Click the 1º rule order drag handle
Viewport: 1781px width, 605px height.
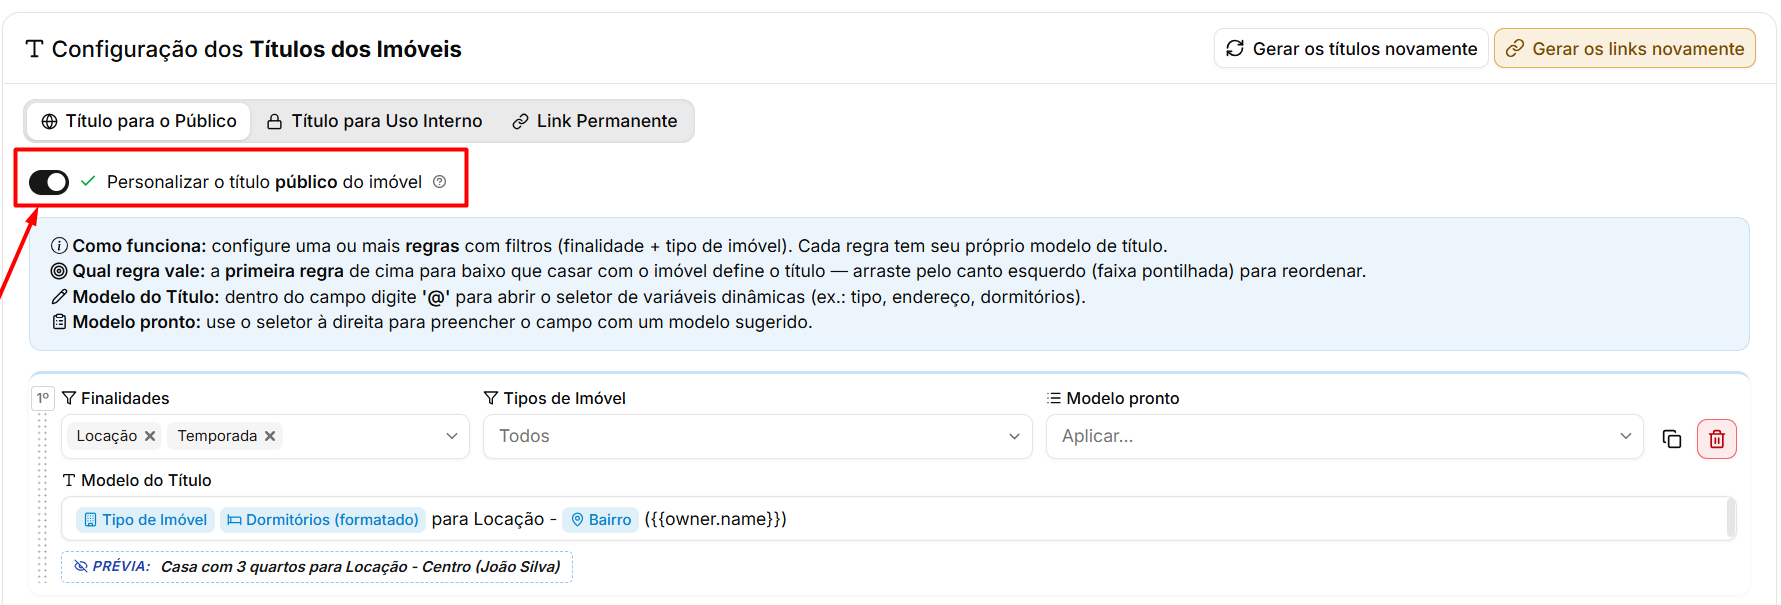pyautogui.click(x=43, y=398)
